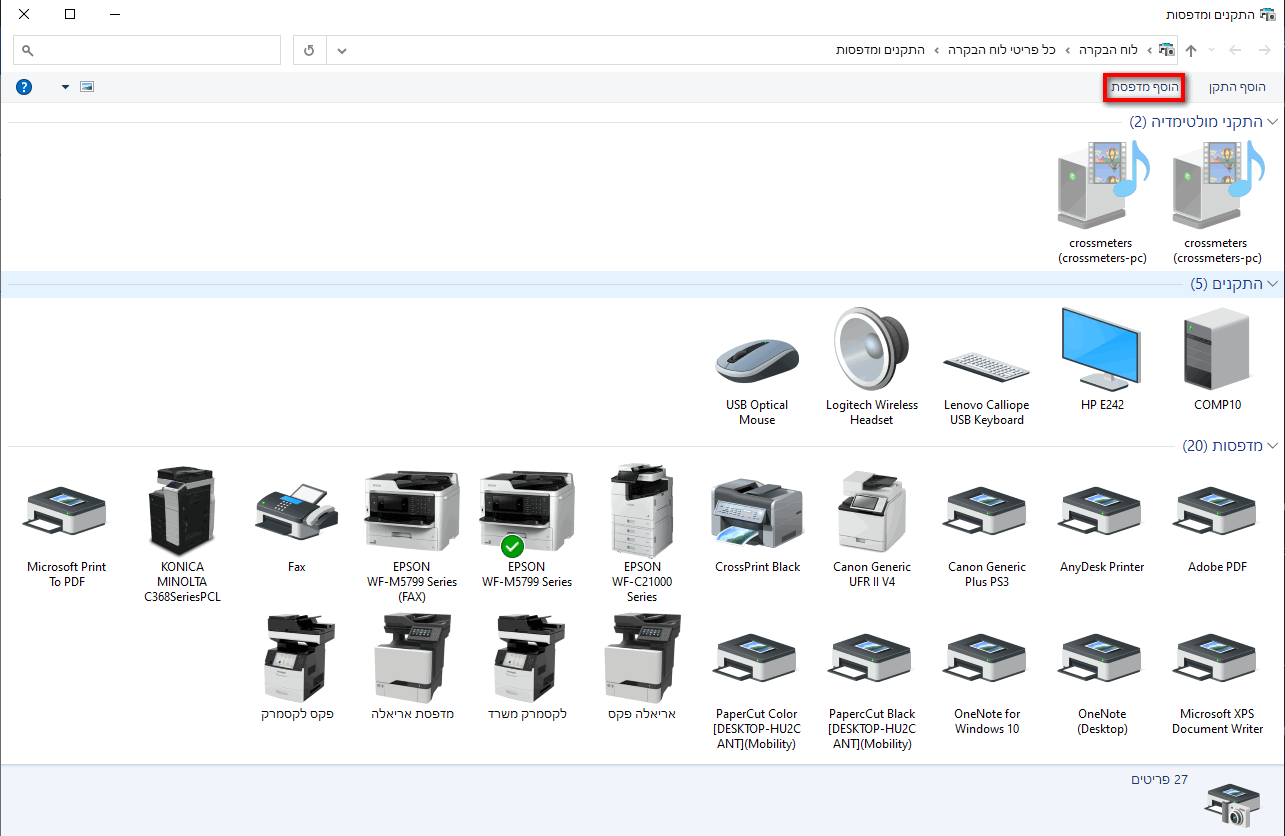Click the details pane printer camera icon
The height and width of the screenshot is (836, 1285).
pos(1231,804)
